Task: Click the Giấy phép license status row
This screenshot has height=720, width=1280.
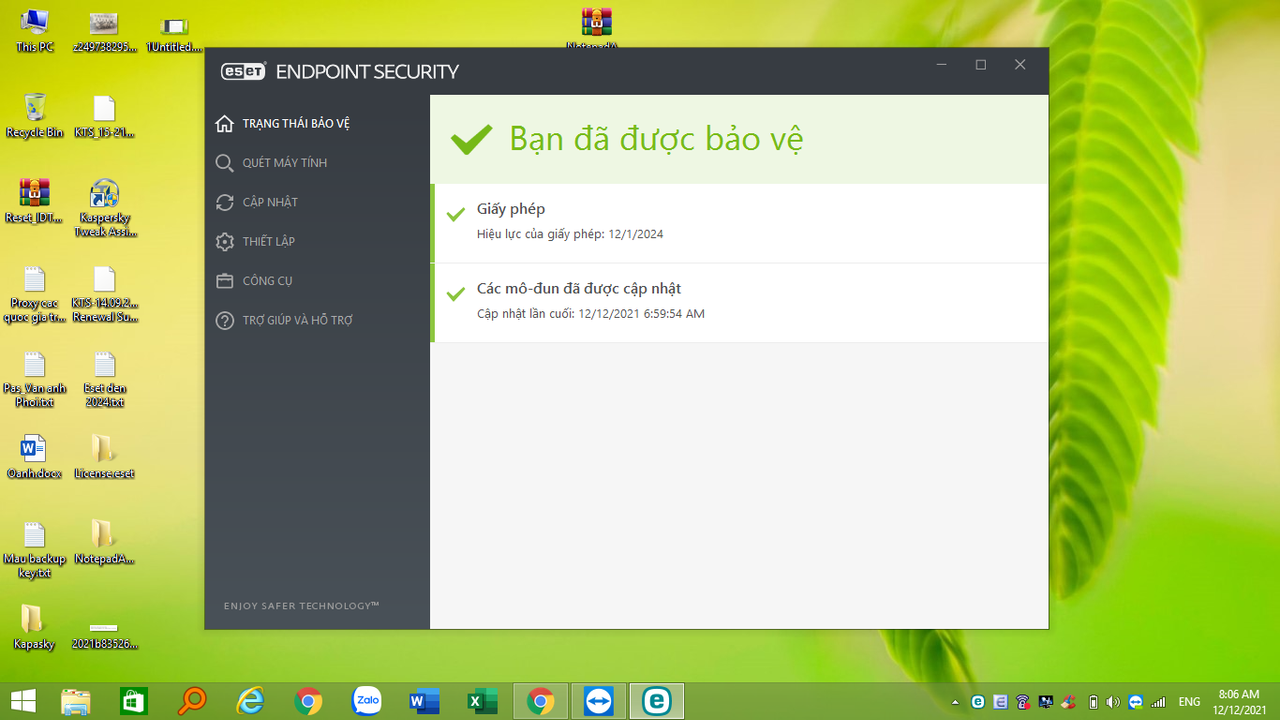Action: click(740, 223)
